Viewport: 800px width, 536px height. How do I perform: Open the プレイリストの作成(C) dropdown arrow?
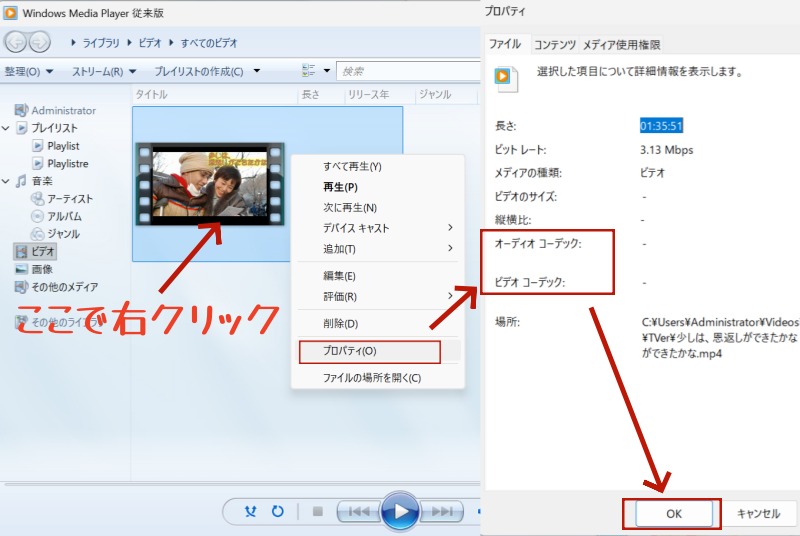[x=257, y=71]
